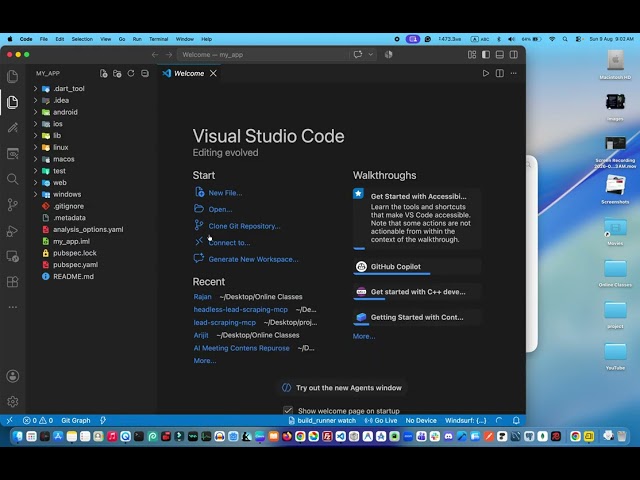Image resolution: width=640 pixels, height=480 pixels.
Task: Open the chat dropdown arrow in title bar
Action: click(371, 55)
